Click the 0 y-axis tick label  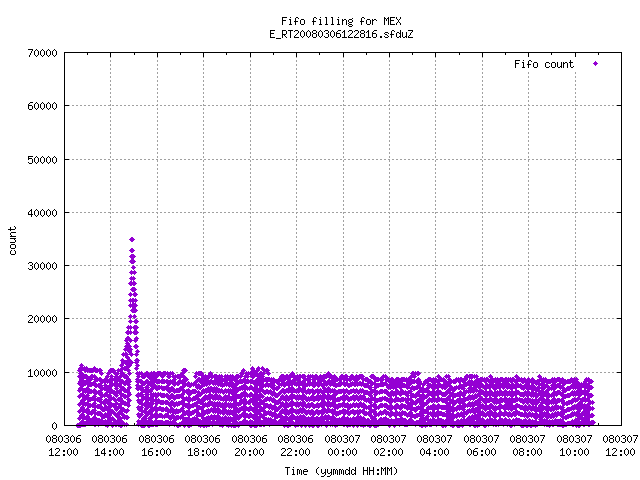coord(55,426)
